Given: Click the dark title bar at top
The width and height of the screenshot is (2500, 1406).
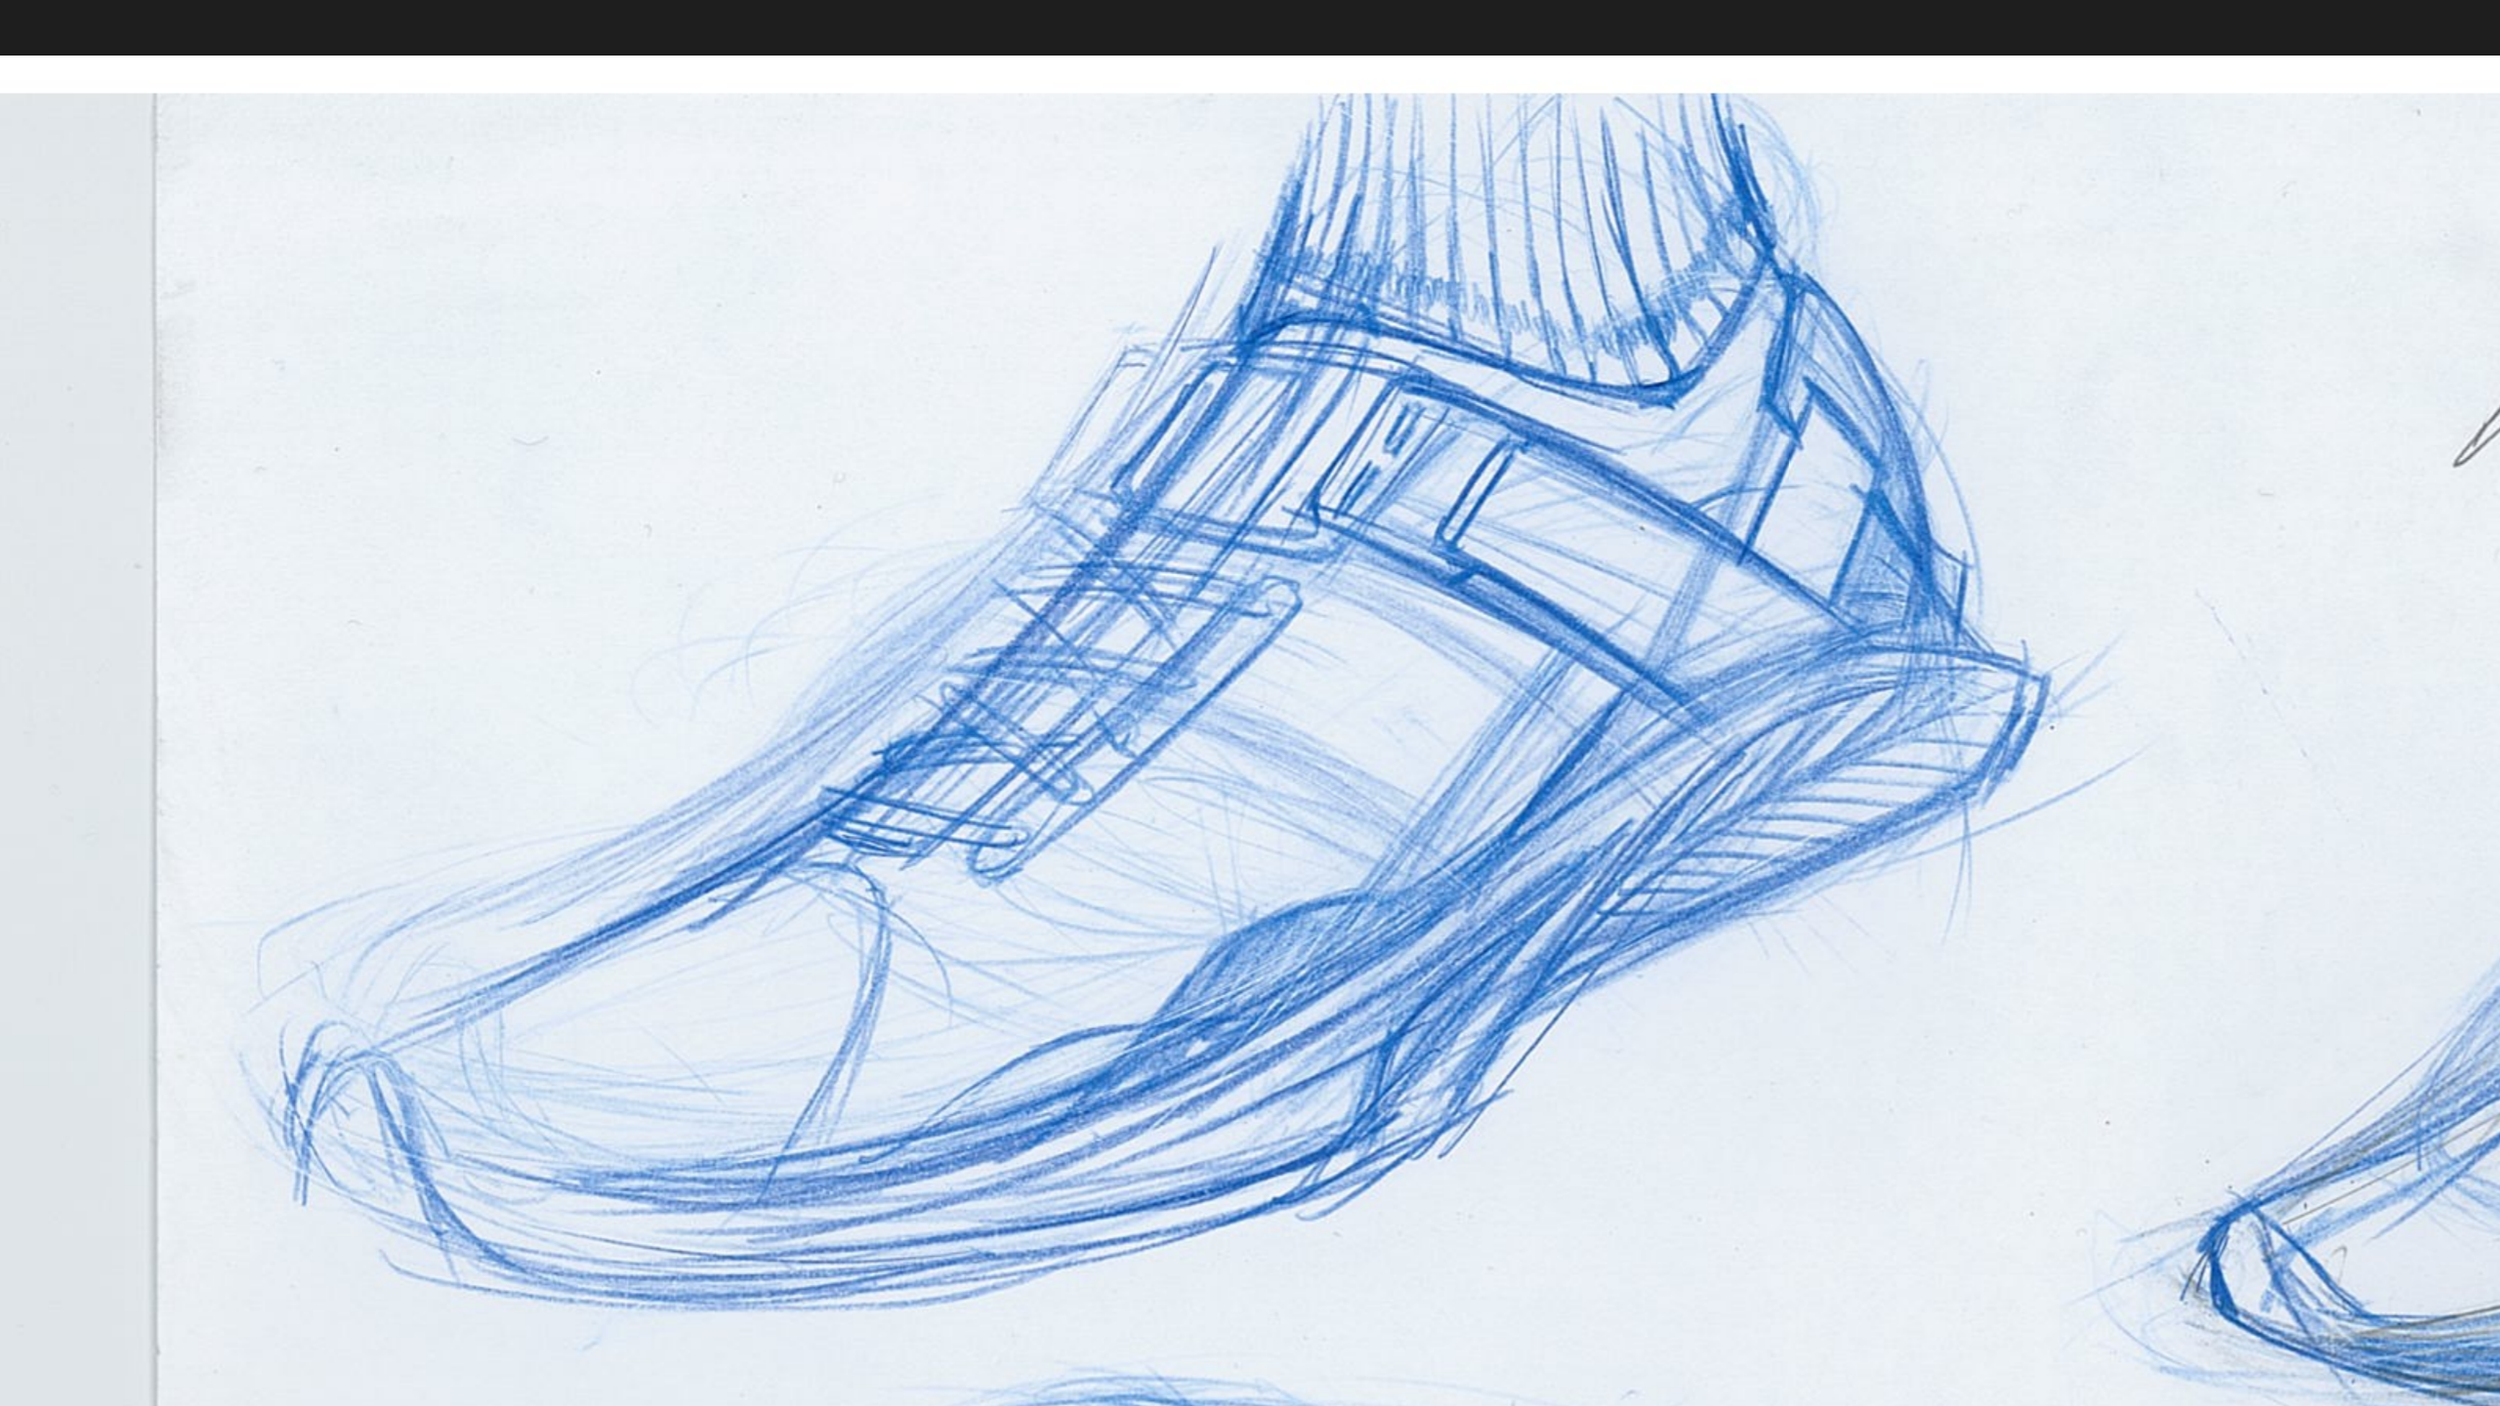Looking at the screenshot, I should pyautogui.click(x=1250, y=27).
